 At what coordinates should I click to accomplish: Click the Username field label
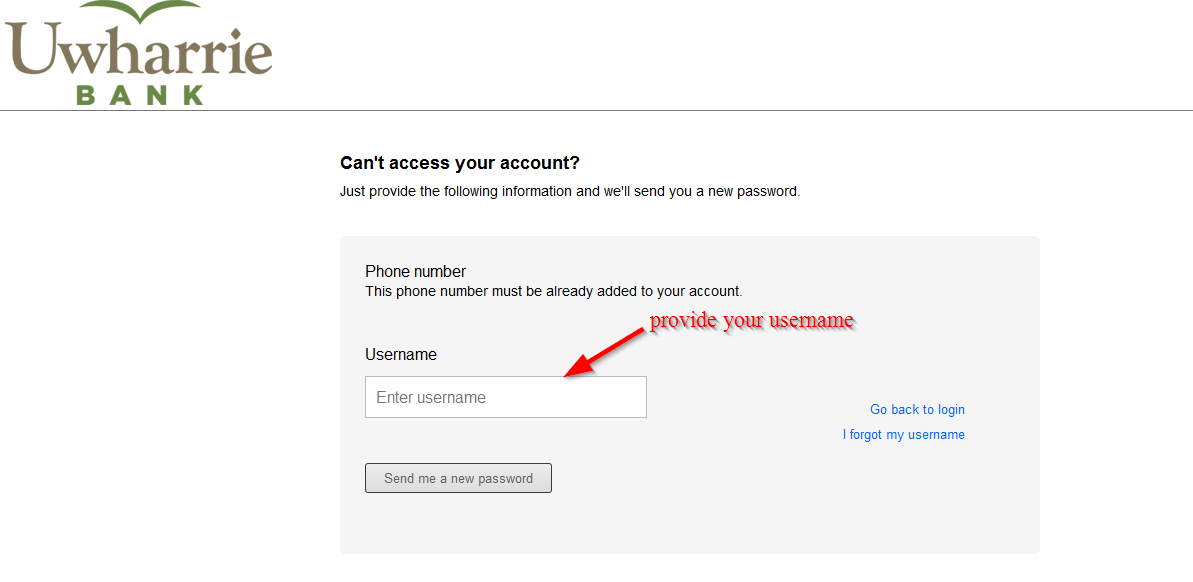(x=401, y=354)
